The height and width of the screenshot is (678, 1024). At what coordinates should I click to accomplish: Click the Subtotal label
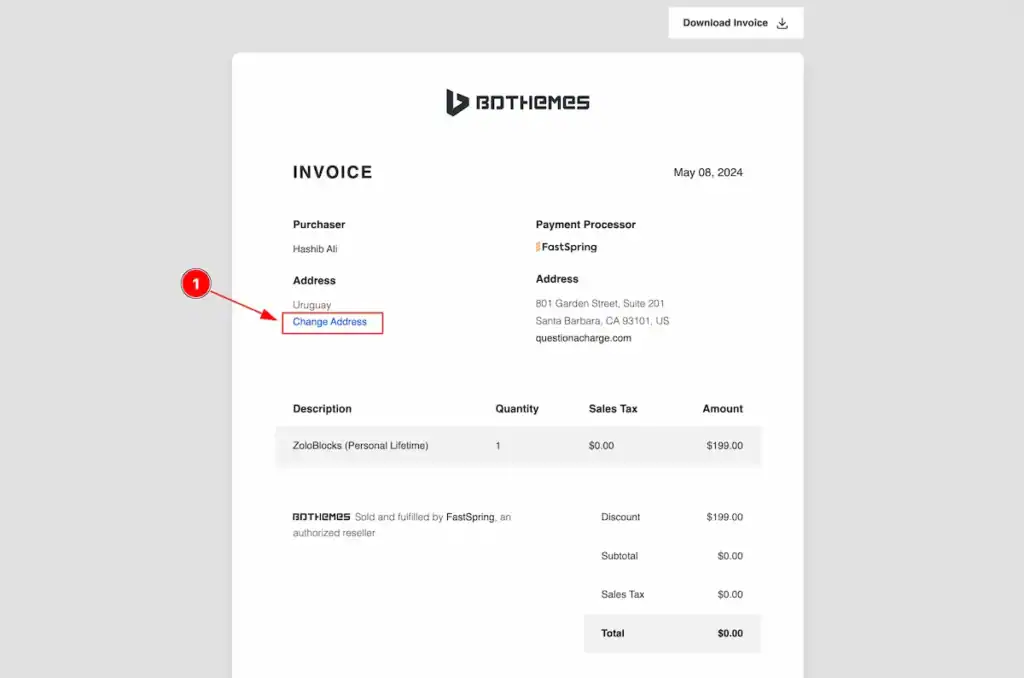[619, 556]
